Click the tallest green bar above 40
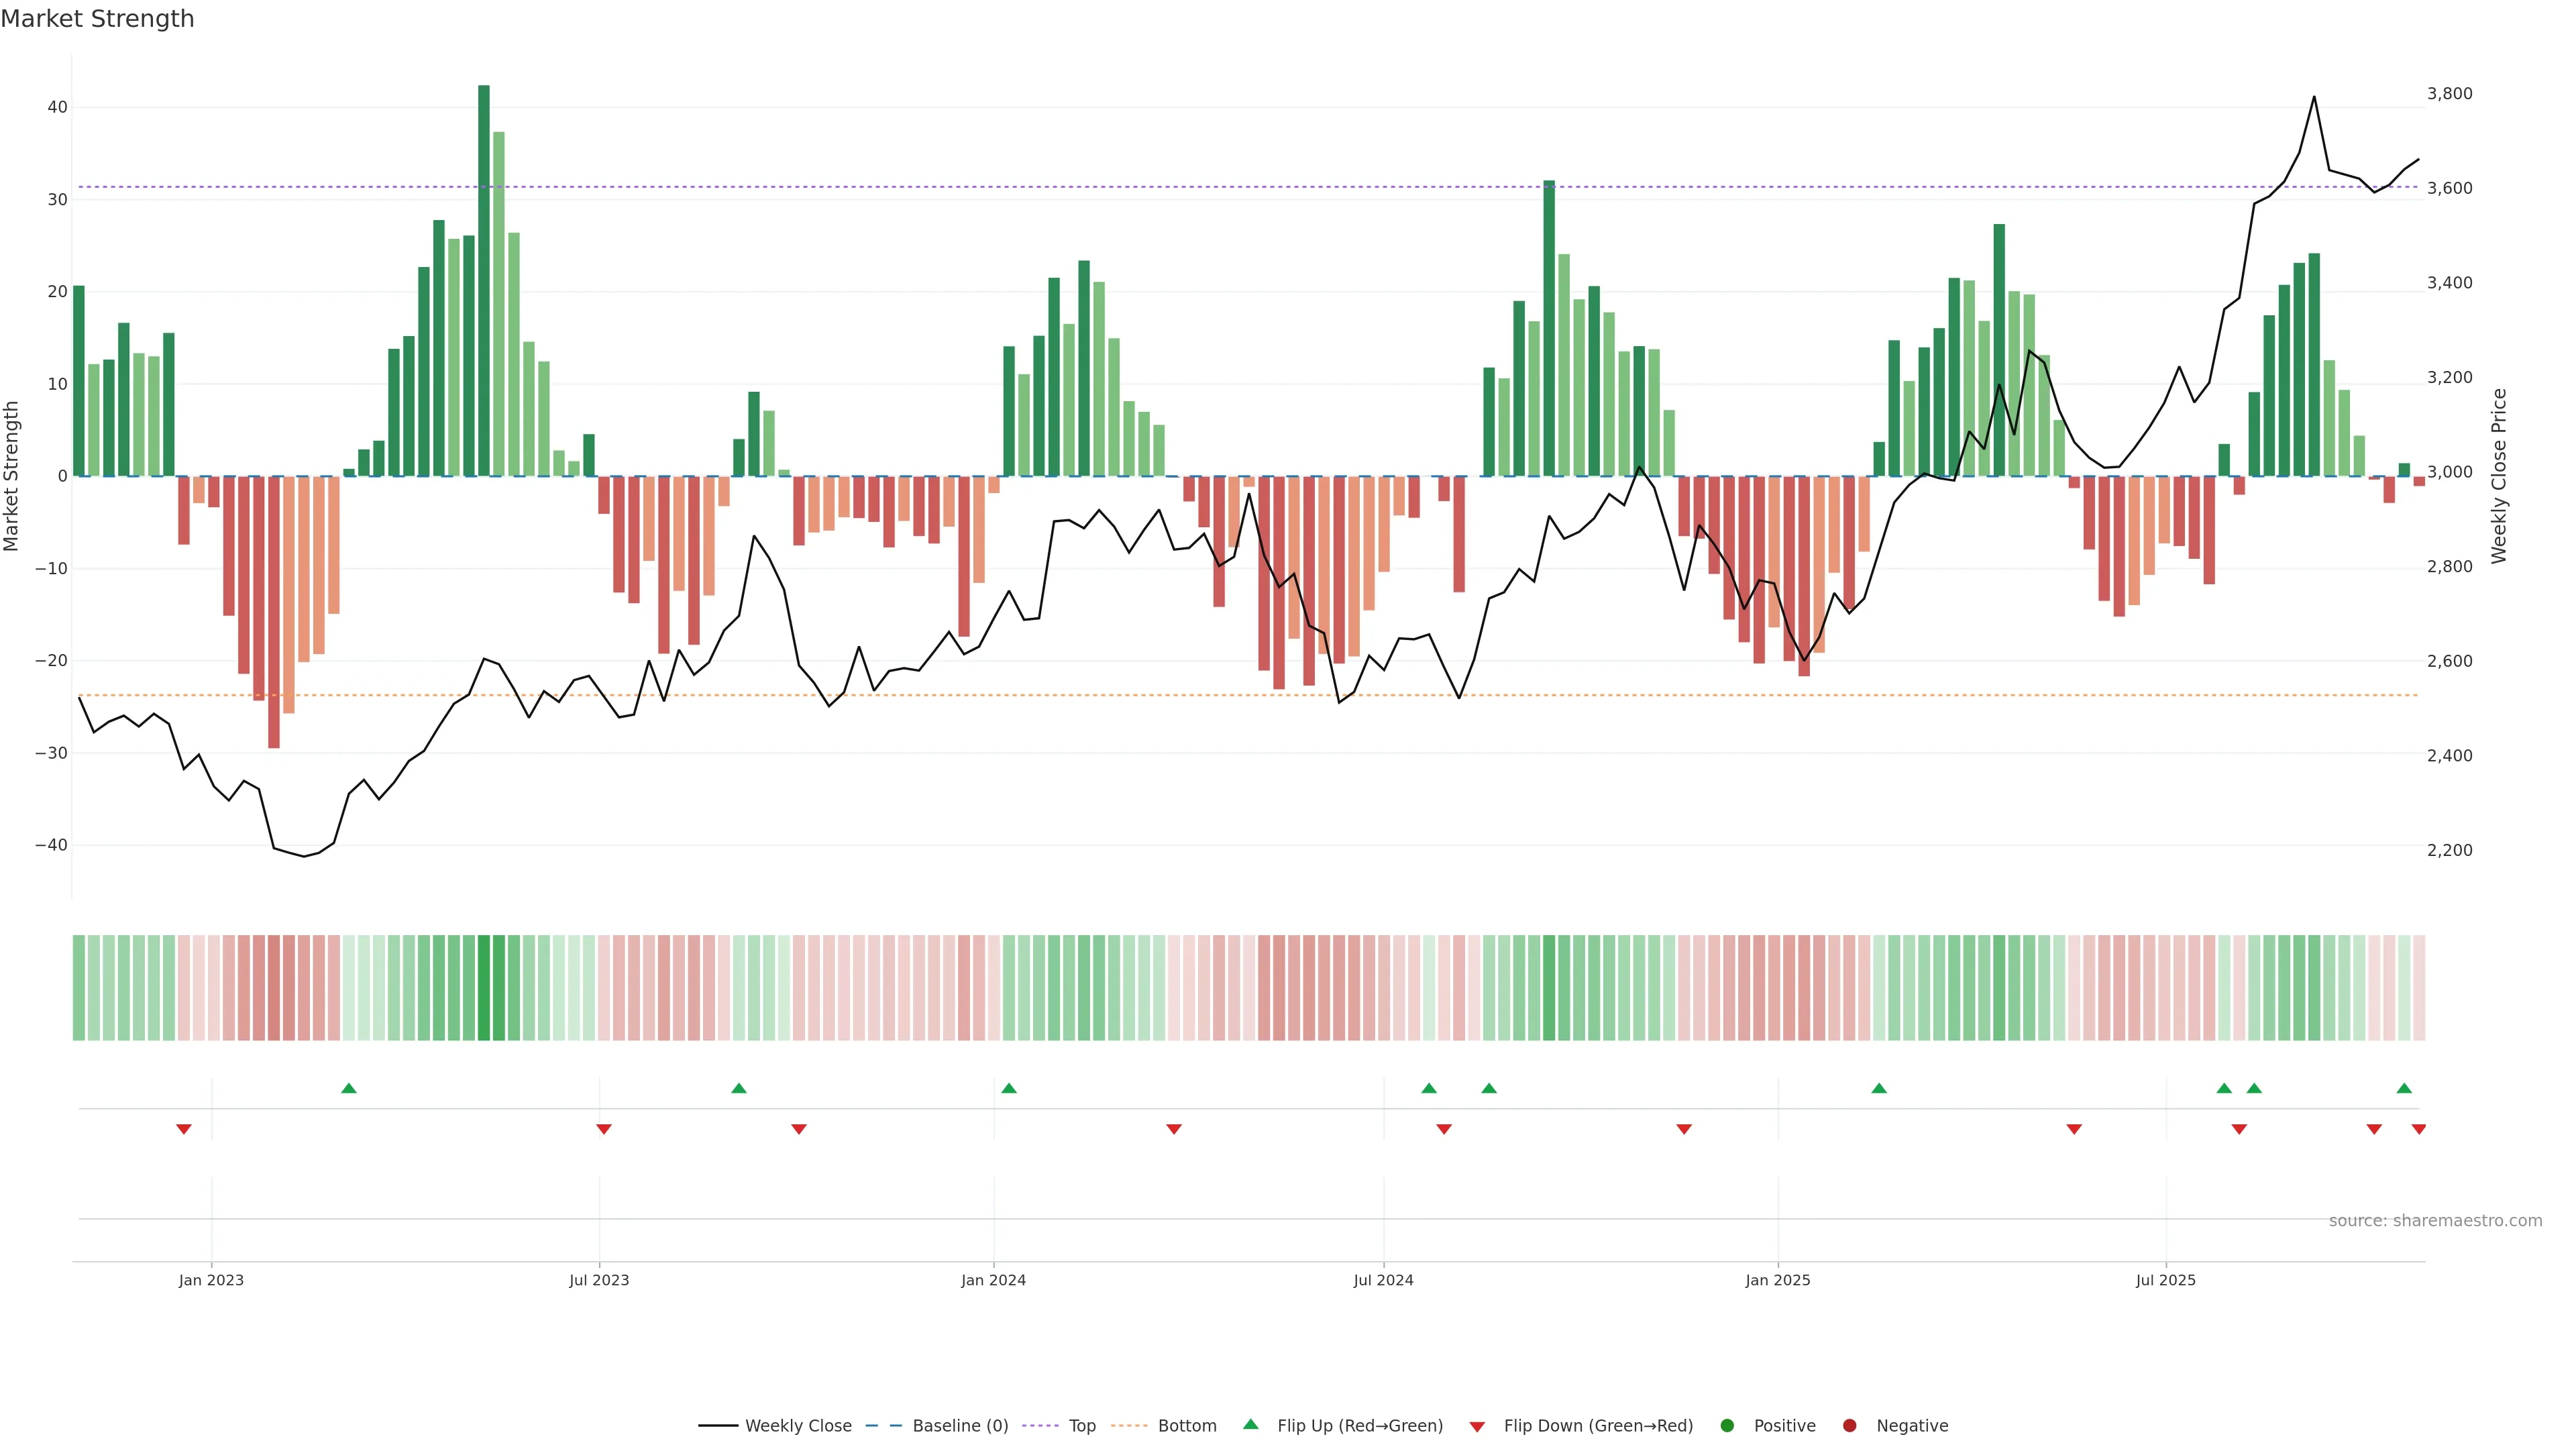The width and height of the screenshot is (2576, 1449). (x=484, y=280)
